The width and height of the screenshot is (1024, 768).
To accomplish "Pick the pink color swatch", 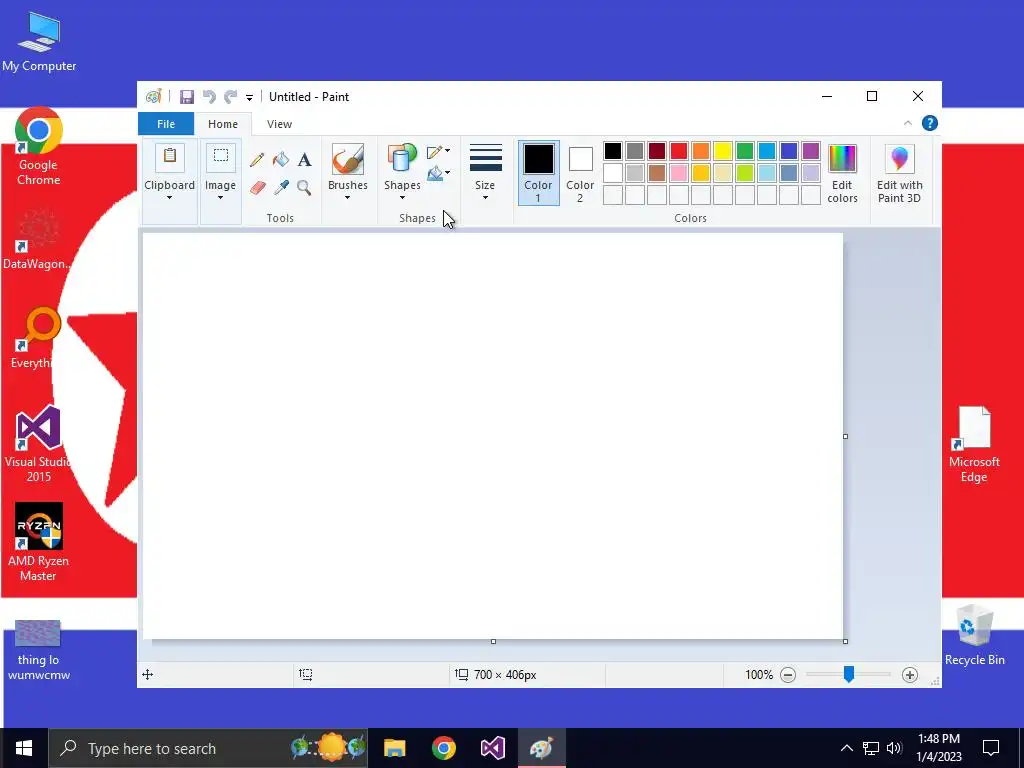I will 679,173.
